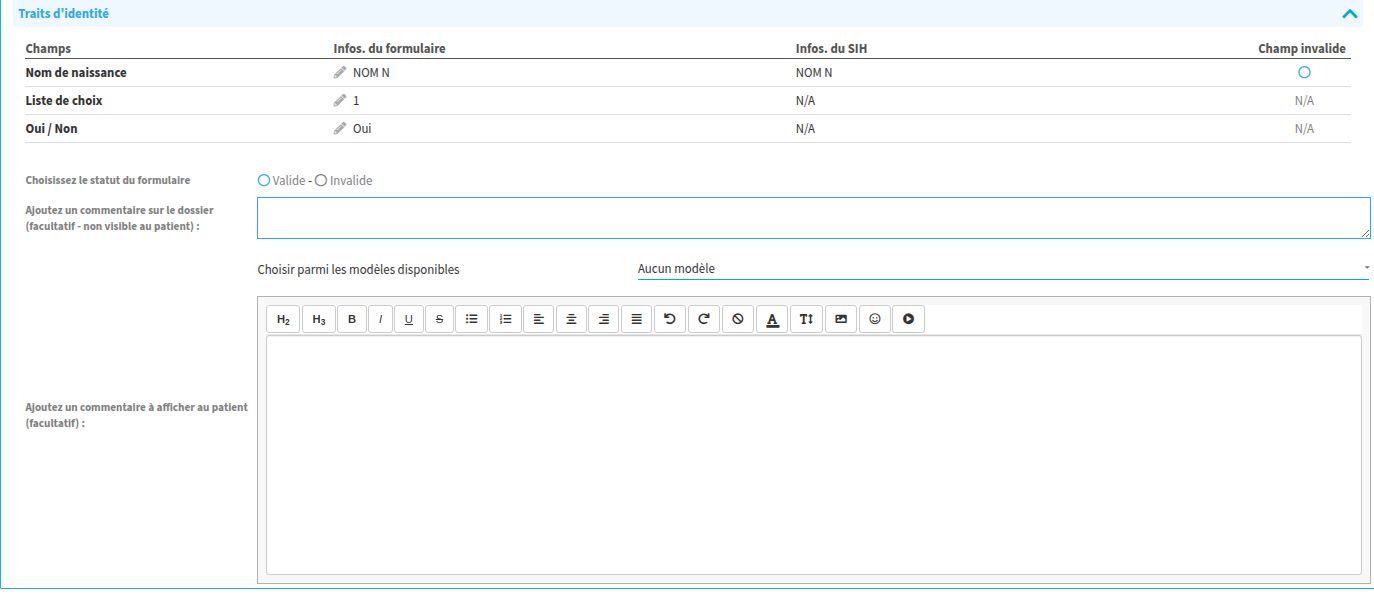Click the internal dossier comment text field
The width and height of the screenshot is (1374, 602).
point(813,218)
